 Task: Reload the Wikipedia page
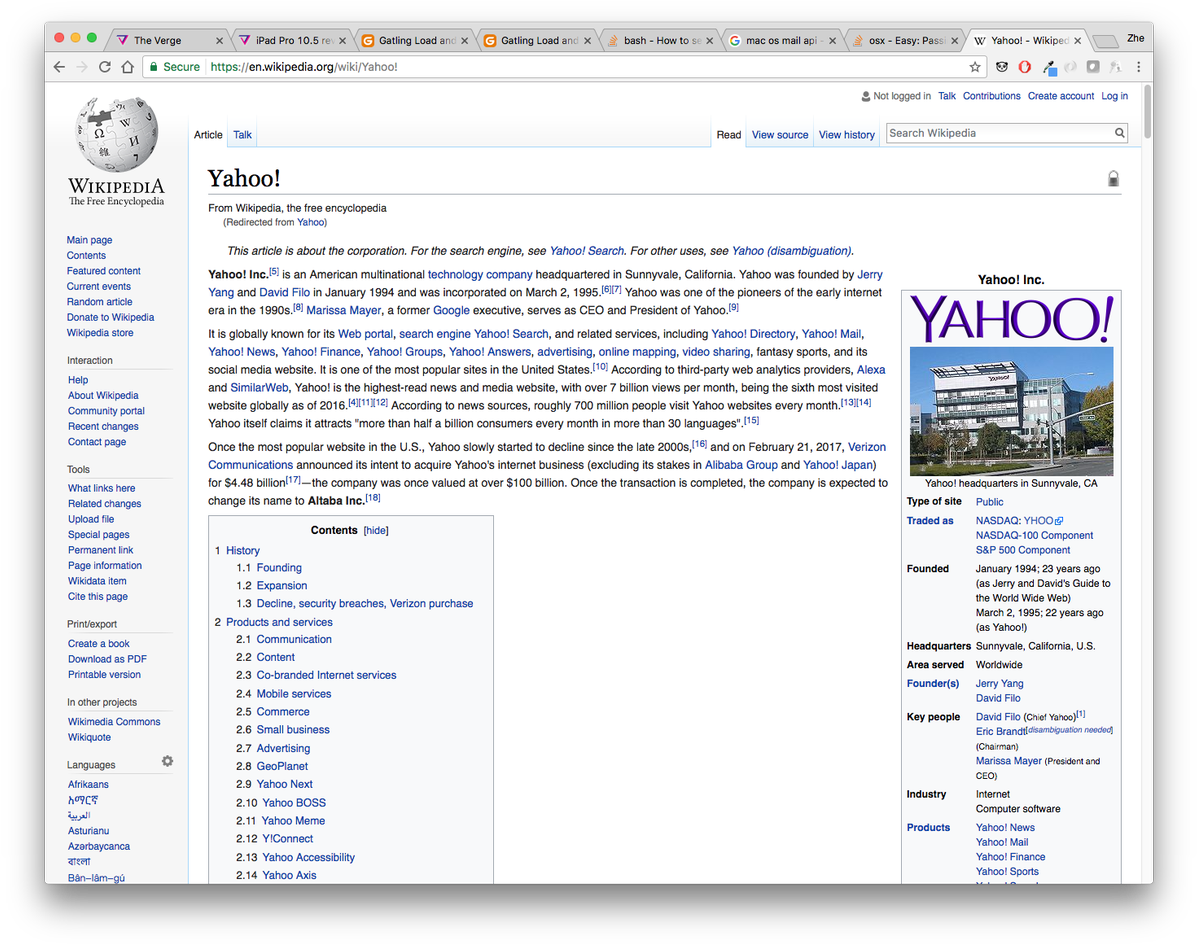pyautogui.click(x=105, y=67)
